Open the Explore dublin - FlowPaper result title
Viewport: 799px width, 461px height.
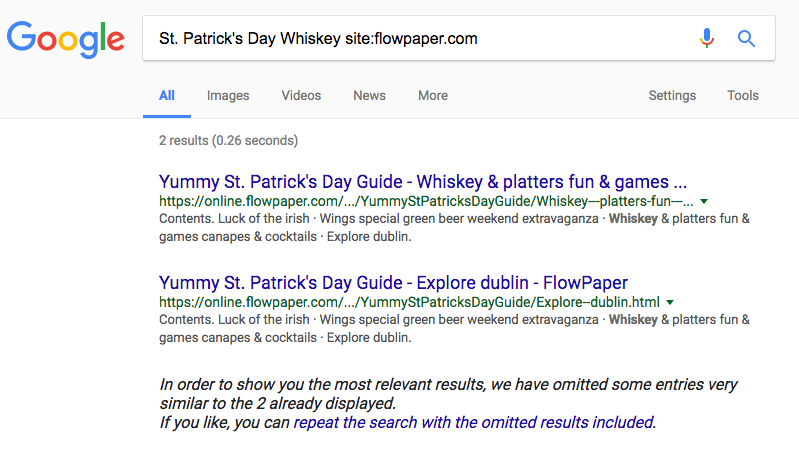[393, 283]
